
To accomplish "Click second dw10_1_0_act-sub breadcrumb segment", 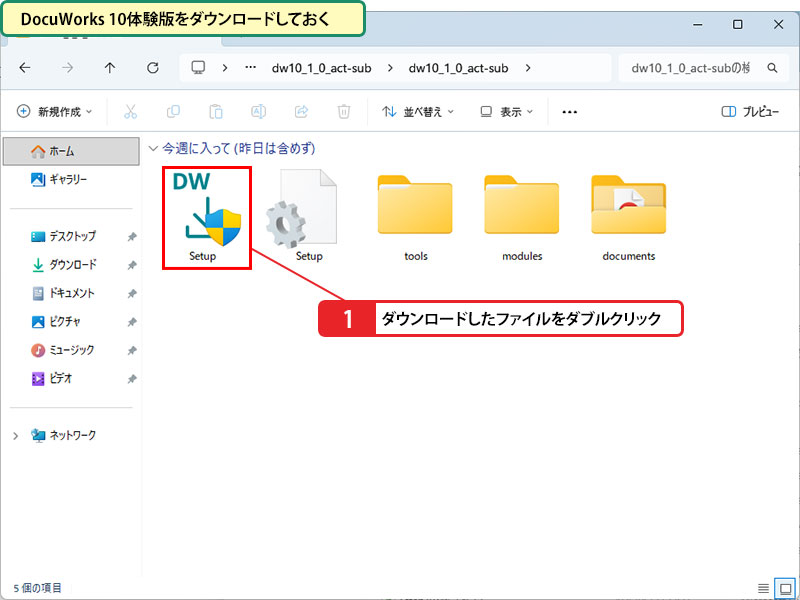I will 458,68.
